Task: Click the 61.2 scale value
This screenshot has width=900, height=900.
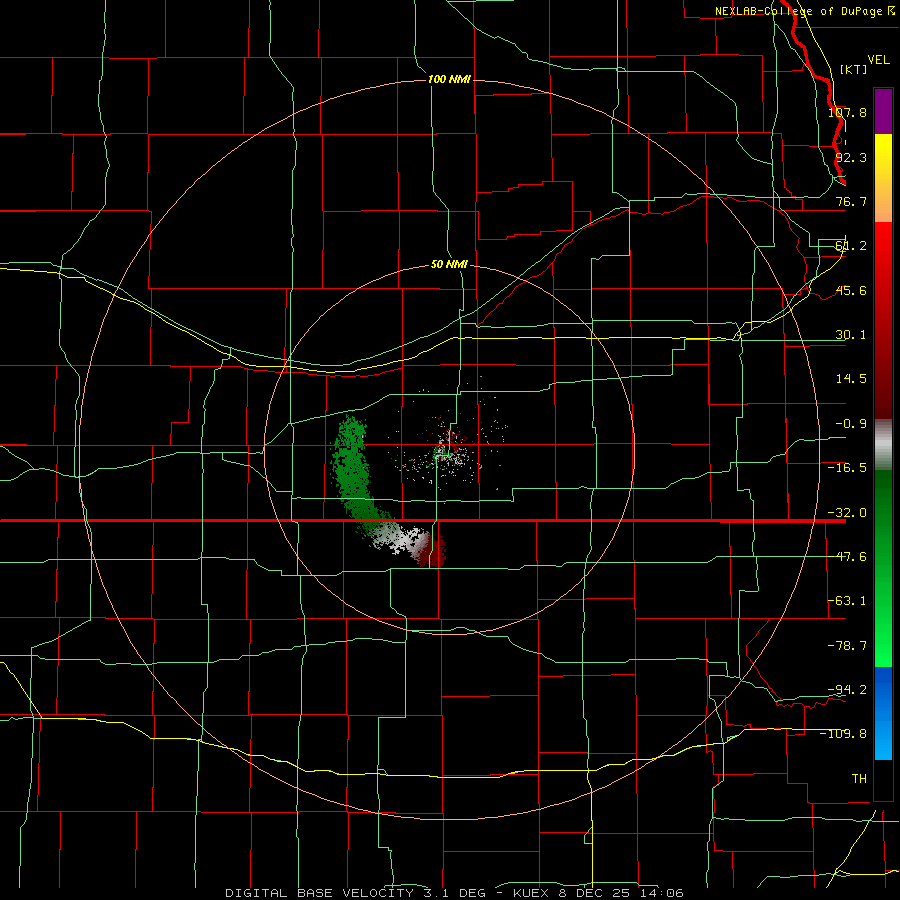Action: tap(851, 246)
